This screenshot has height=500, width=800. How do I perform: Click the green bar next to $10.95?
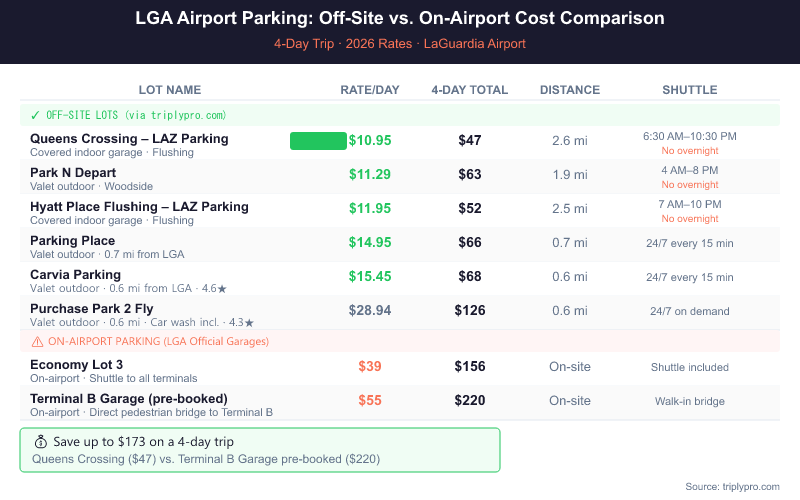pos(318,140)
